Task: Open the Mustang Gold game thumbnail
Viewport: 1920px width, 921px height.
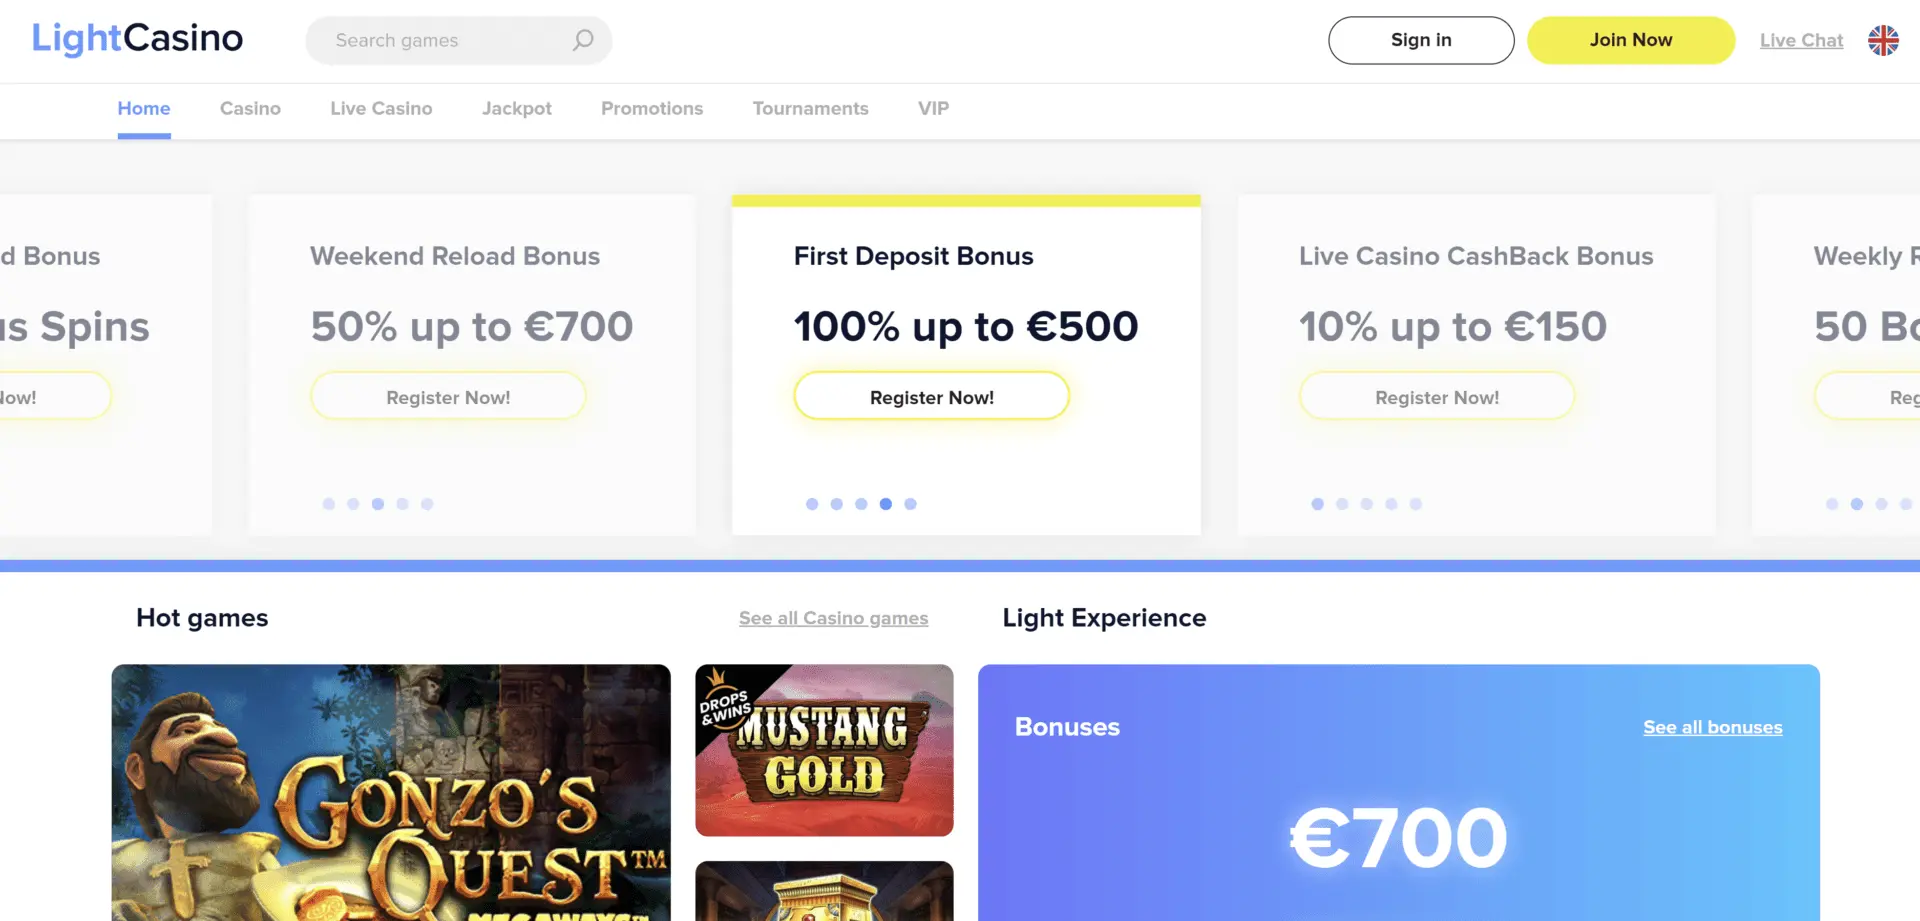Action: tap(824, 750)
